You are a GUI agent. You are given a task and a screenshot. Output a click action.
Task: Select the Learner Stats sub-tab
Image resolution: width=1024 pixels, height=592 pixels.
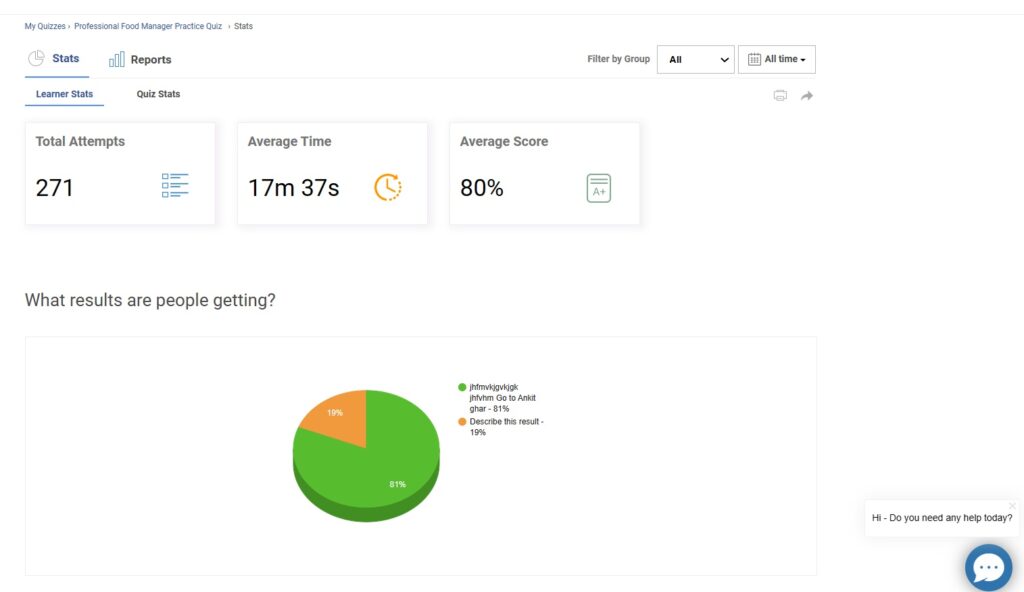[x=64, y=94]
